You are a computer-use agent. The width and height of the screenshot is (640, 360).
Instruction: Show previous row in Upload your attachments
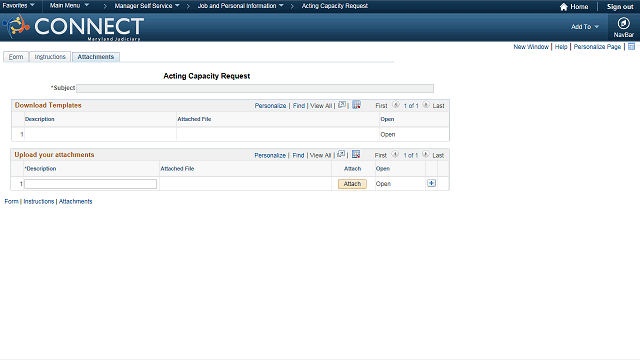coord(395,154)
